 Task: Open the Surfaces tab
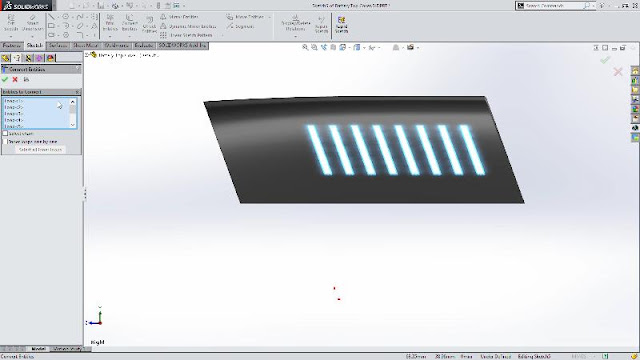coord(58,45)
